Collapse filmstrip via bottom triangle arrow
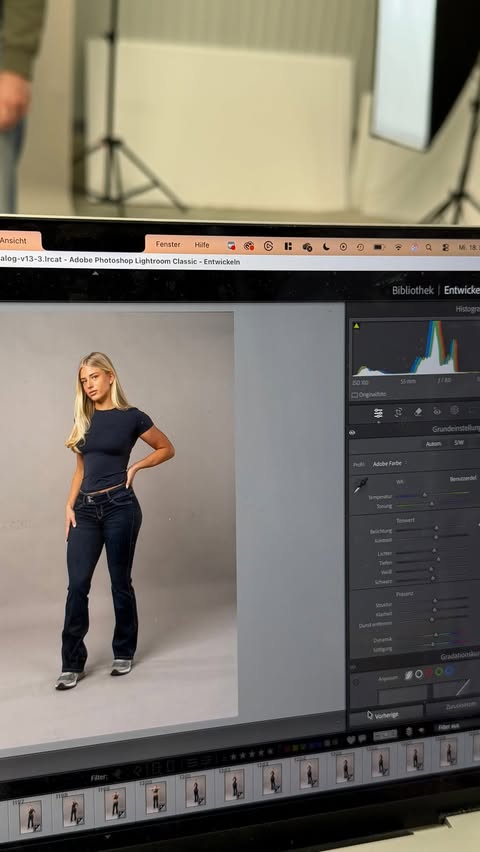 (107, 837)
